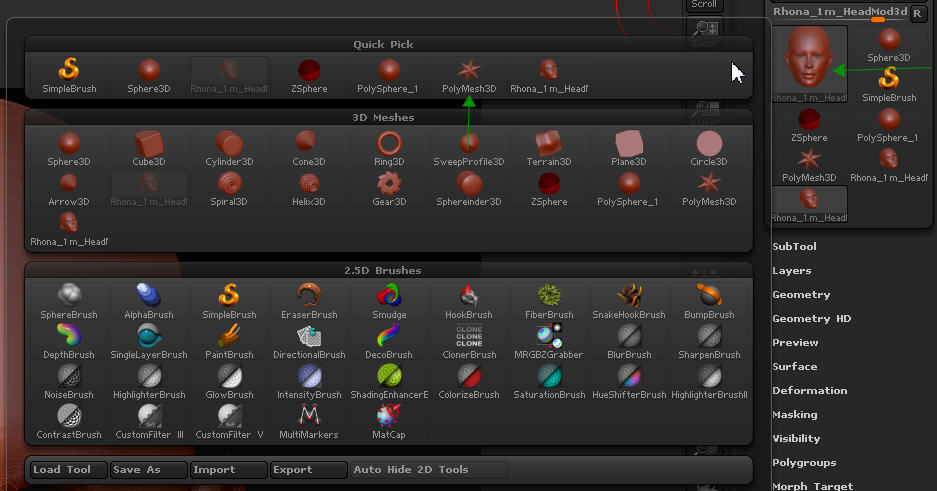Pick Sphereinder3D tool
Viewport: 937px width, 491px height.
point(469,189)
